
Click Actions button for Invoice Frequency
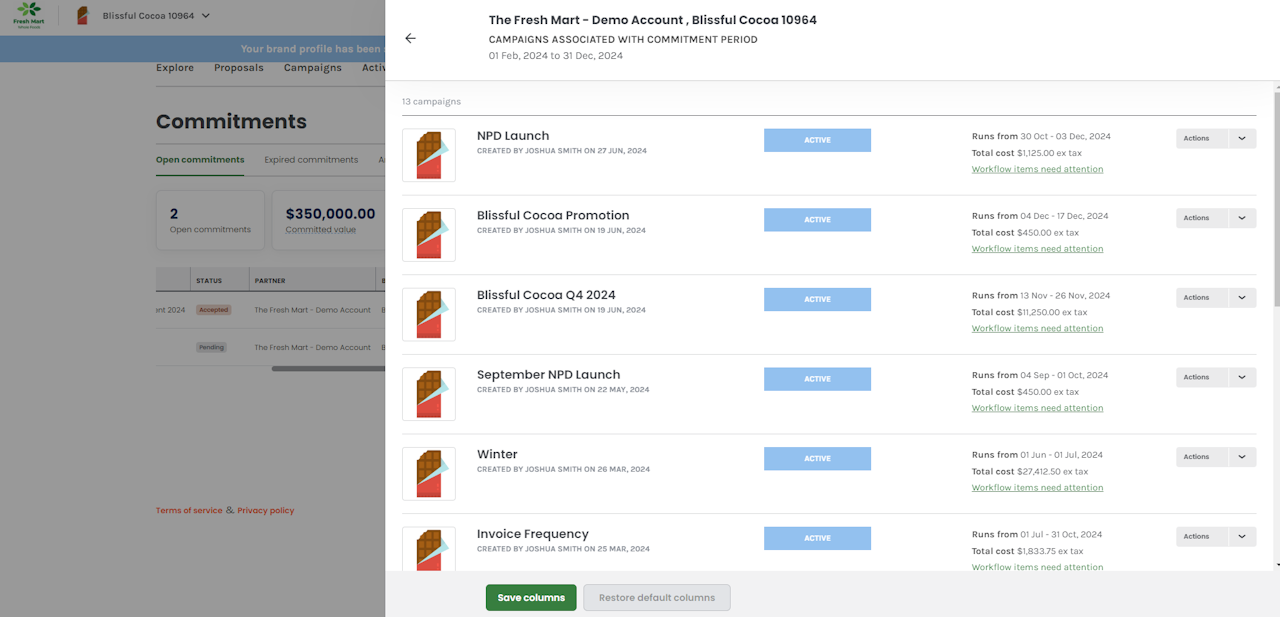point(1201,536)
